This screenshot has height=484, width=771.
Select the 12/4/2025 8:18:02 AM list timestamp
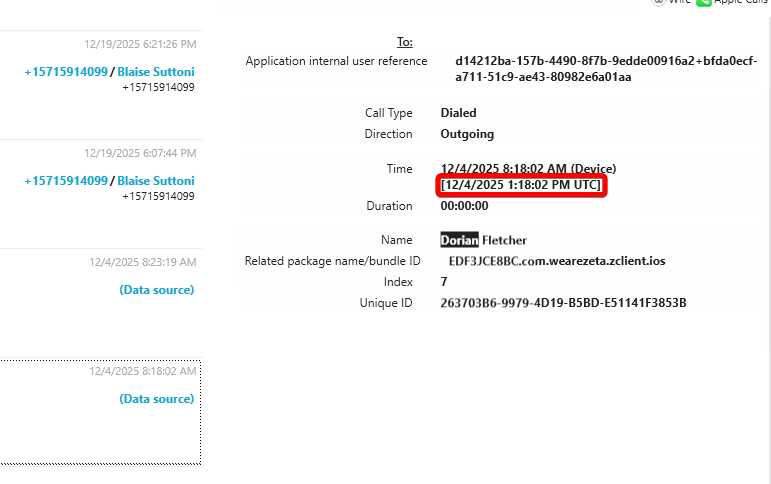(x=143, y=371)
